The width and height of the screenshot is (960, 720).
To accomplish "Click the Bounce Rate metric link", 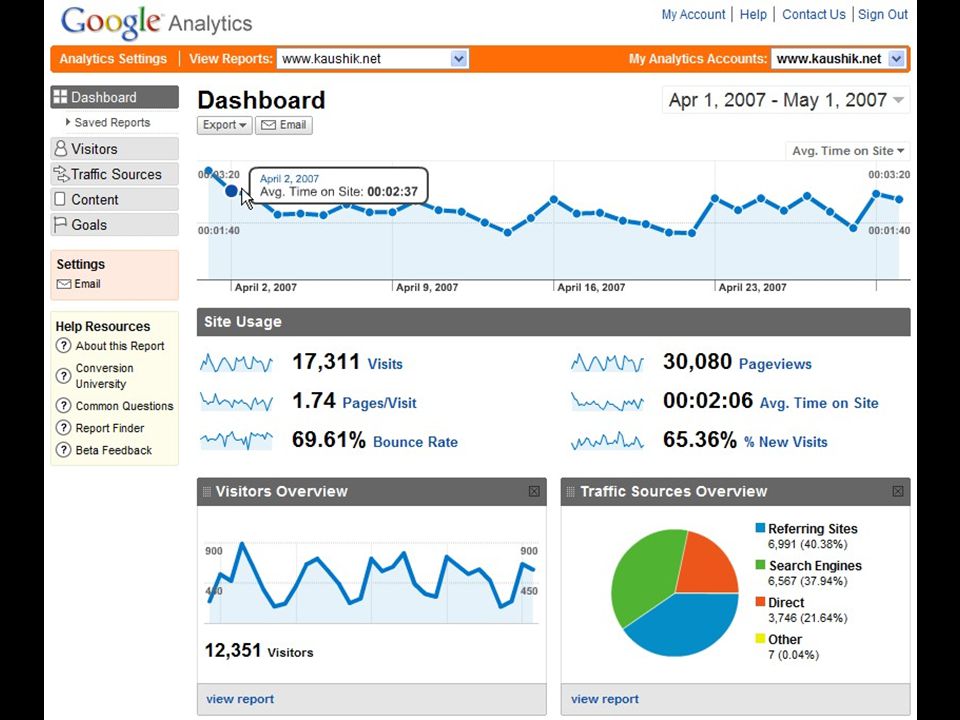I will [416, 442].
